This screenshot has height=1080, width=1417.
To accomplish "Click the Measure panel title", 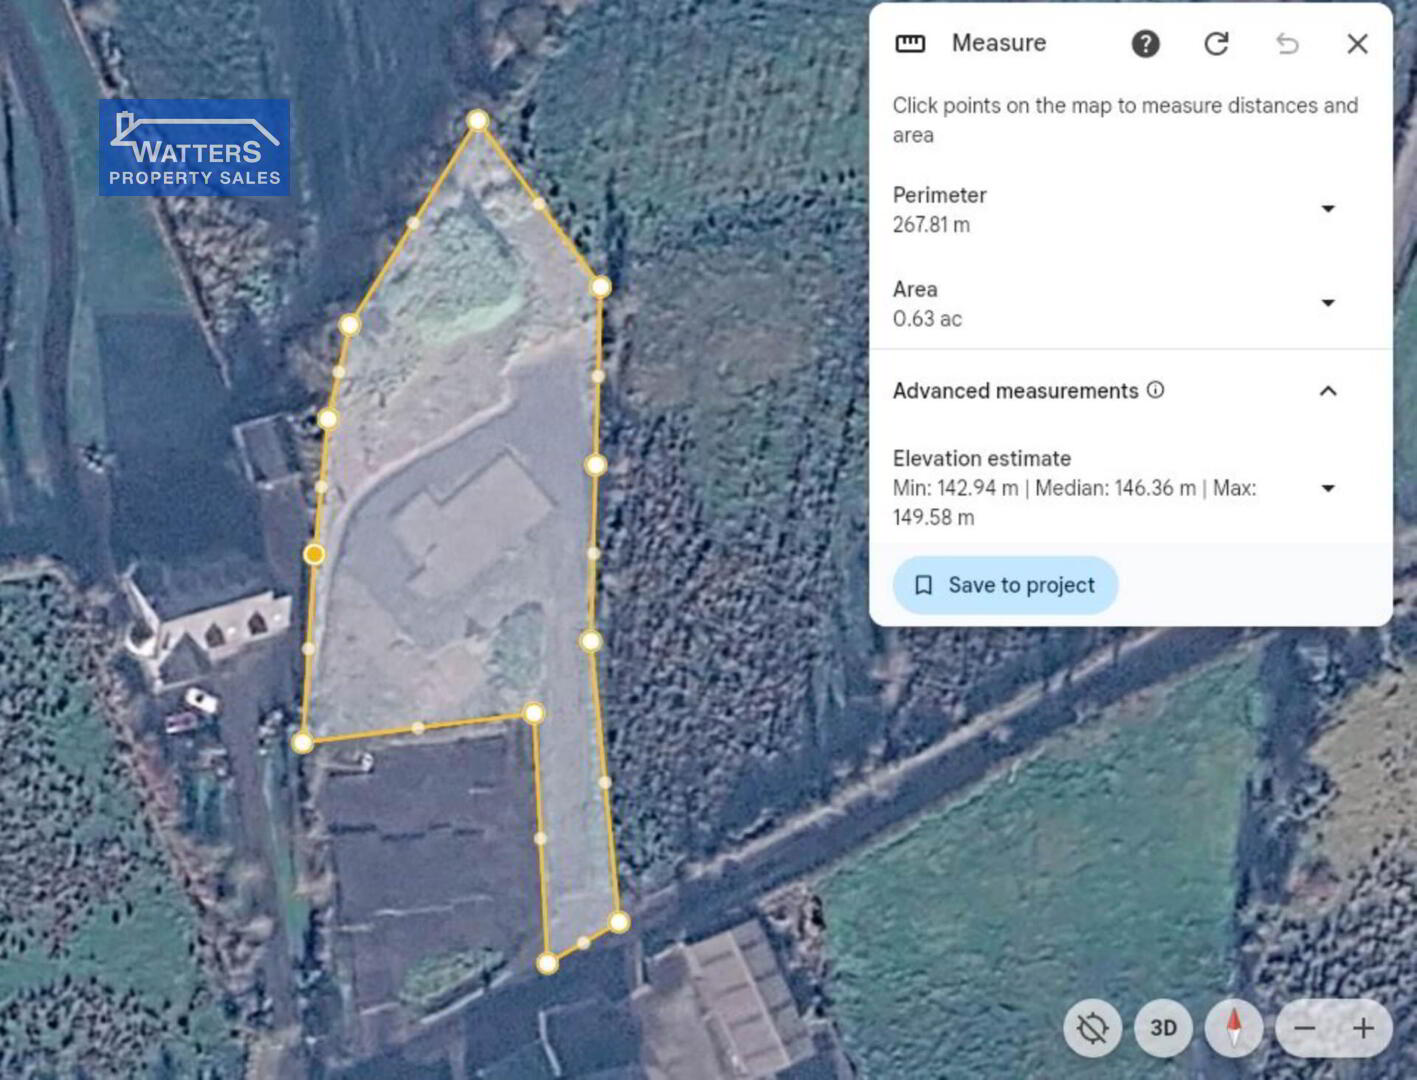I will [998, 43].
